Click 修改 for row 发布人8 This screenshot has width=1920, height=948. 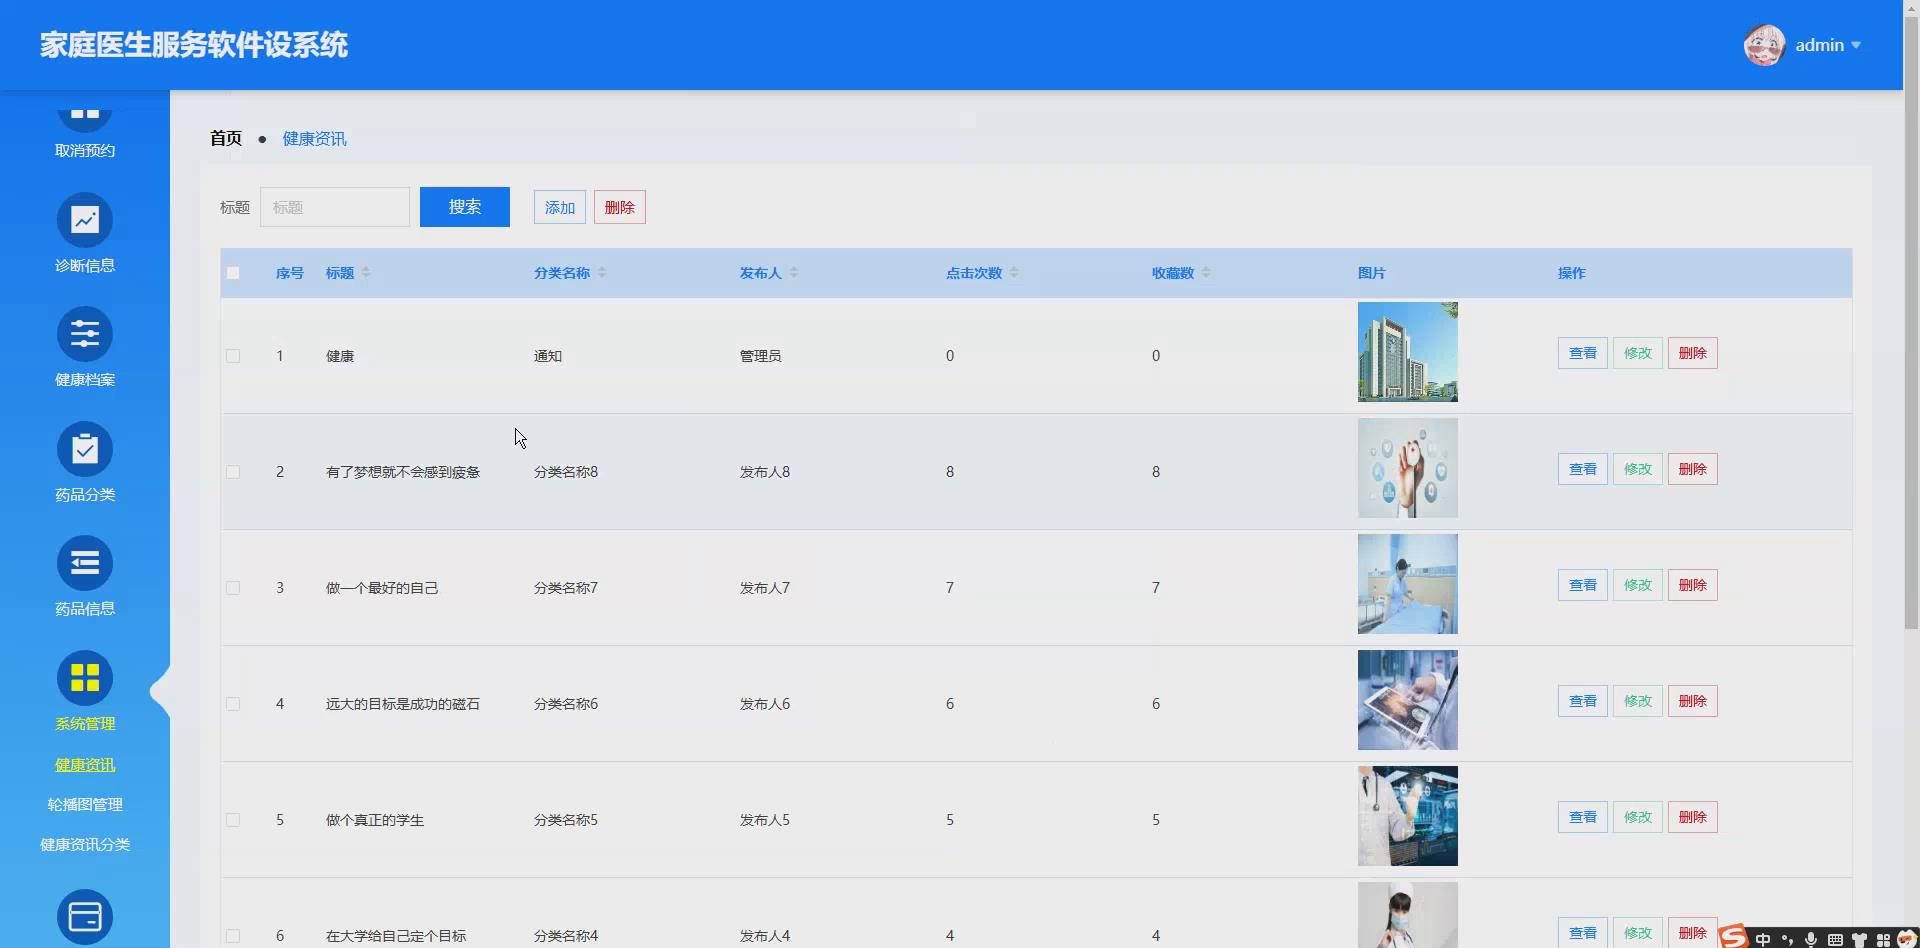(1638, 469)
